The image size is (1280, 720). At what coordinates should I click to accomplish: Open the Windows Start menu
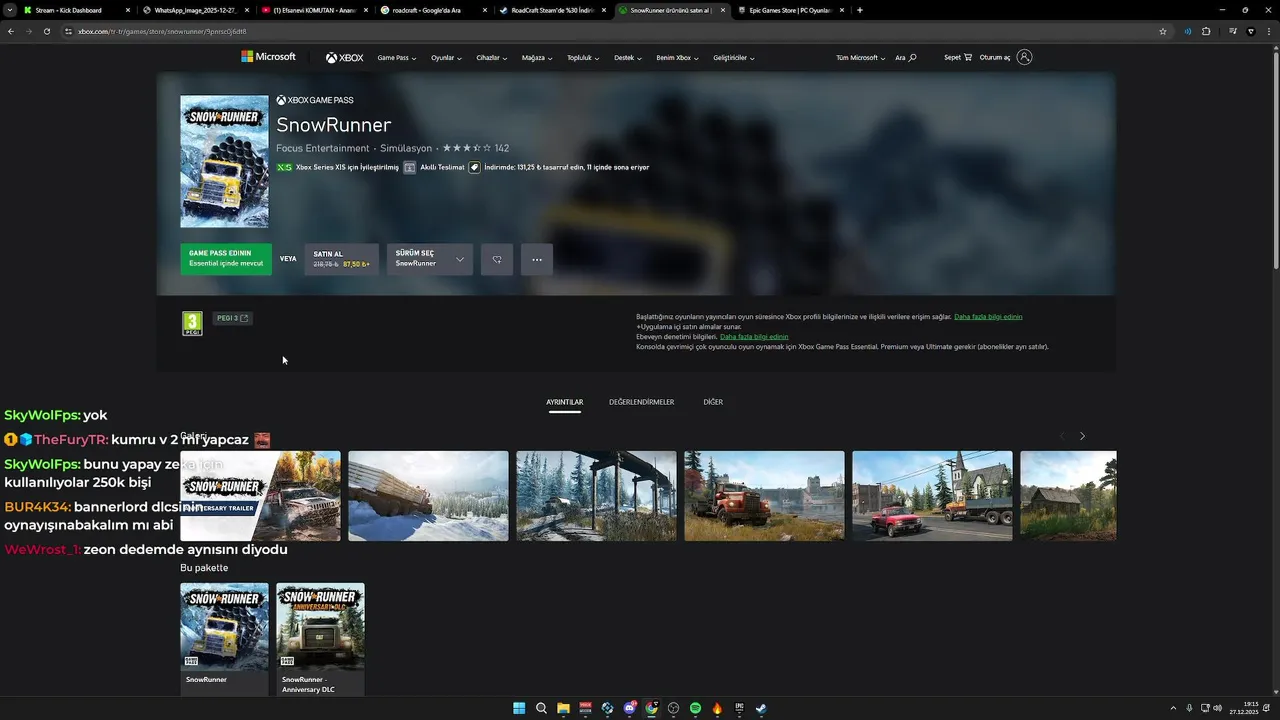coord(519,708)
